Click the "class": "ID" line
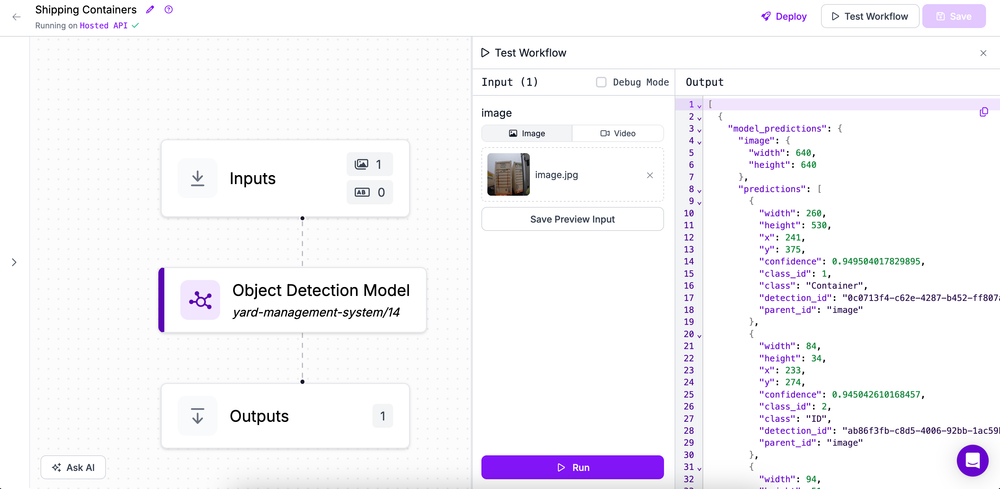 click(795, 418)
